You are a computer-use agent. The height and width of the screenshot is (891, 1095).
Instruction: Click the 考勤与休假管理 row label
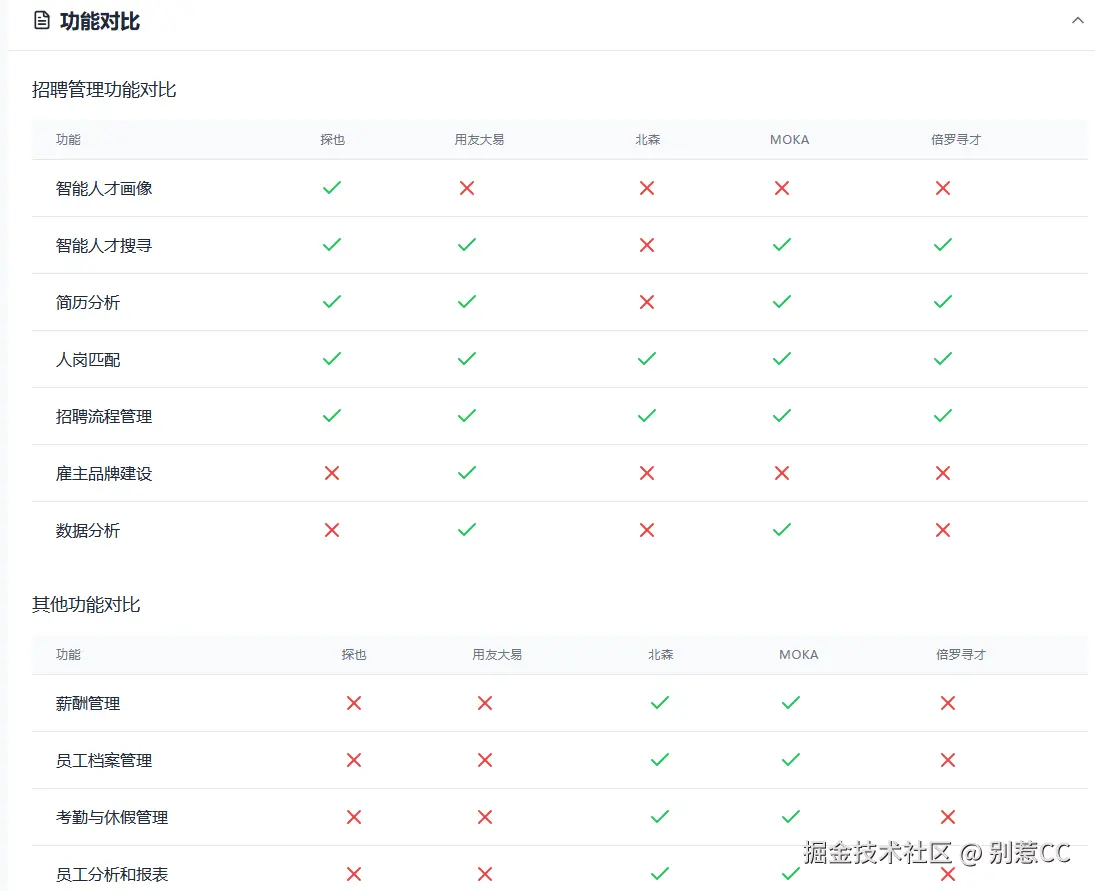coord(112,818)
